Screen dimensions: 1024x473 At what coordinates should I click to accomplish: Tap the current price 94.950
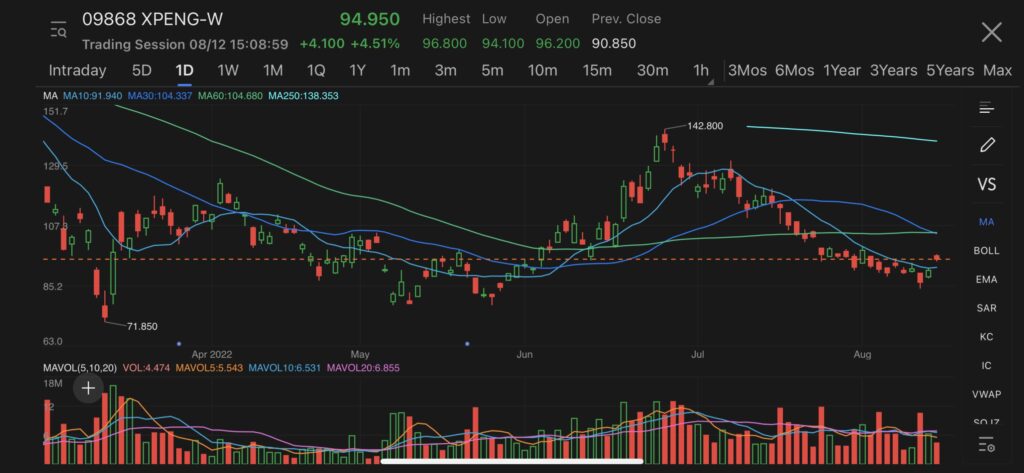370,20
